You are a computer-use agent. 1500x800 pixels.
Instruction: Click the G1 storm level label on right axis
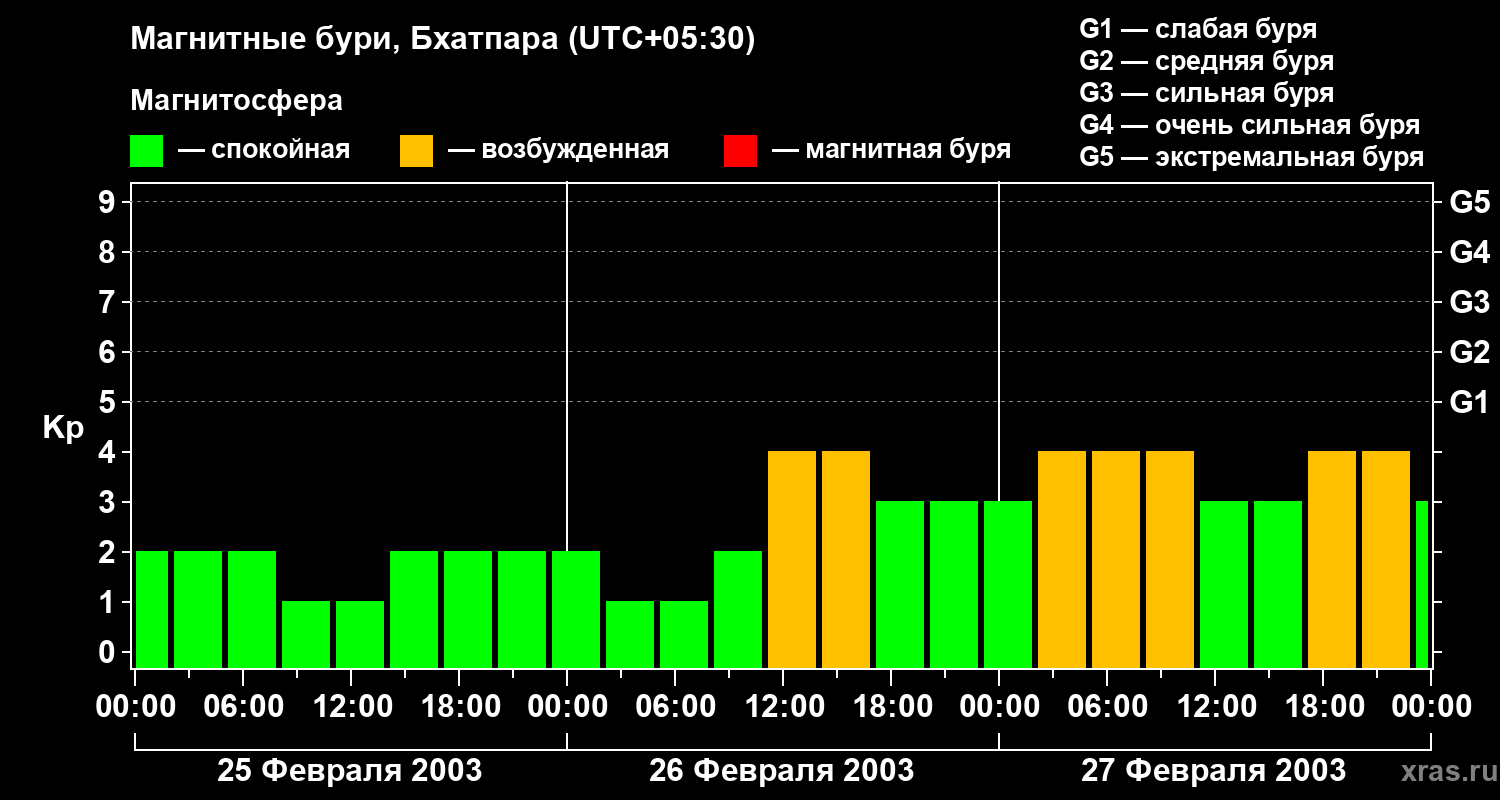(x=1469, y=402)
